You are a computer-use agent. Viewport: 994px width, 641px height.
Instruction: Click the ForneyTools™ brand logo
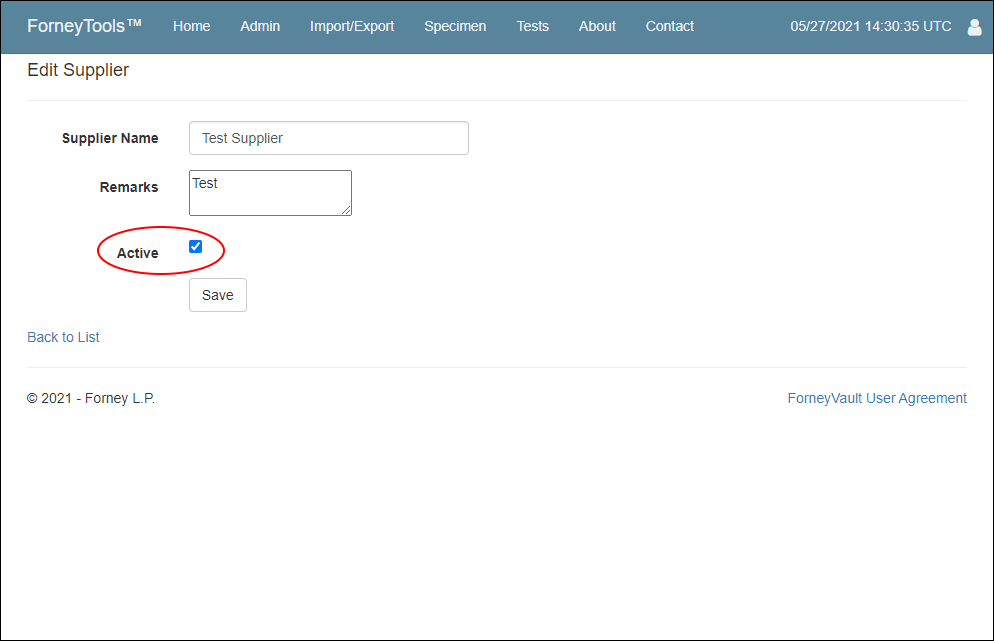(84, 26)
